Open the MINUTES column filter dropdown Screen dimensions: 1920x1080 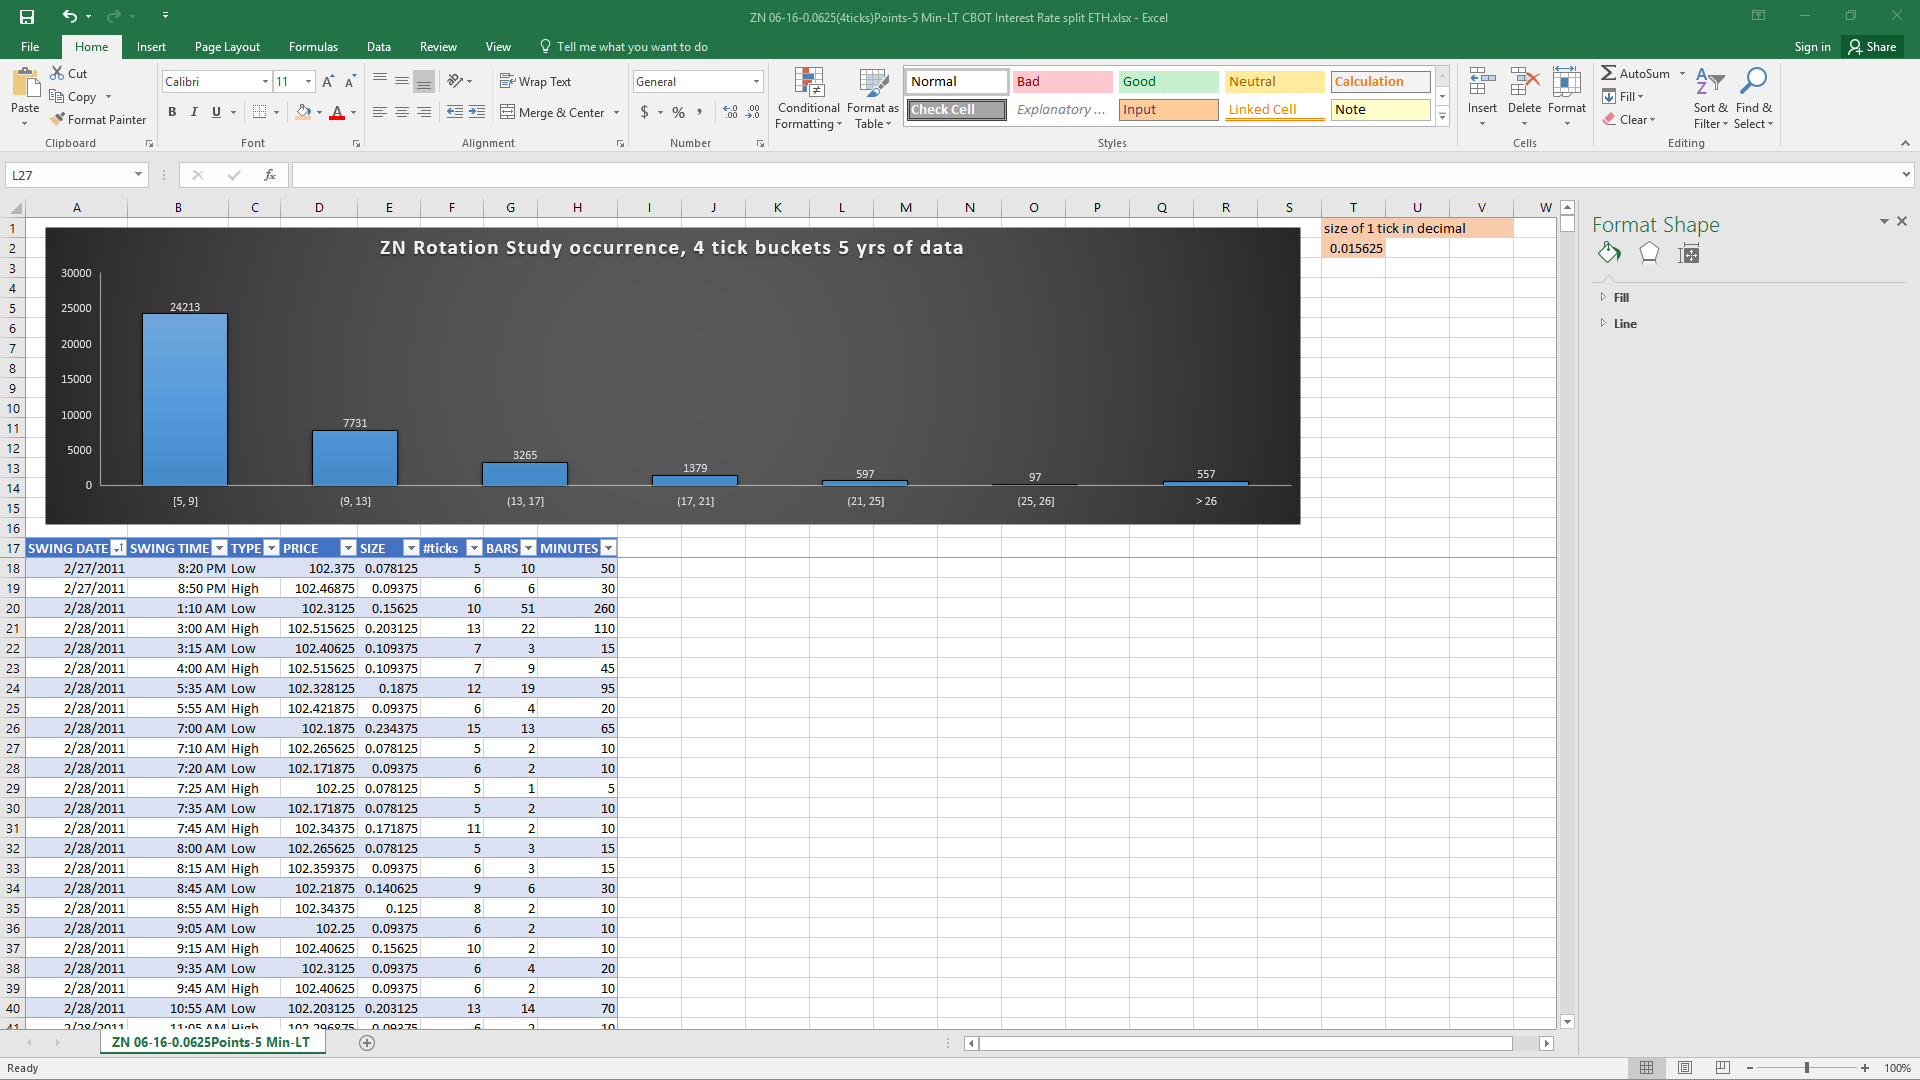coord(608,548)
